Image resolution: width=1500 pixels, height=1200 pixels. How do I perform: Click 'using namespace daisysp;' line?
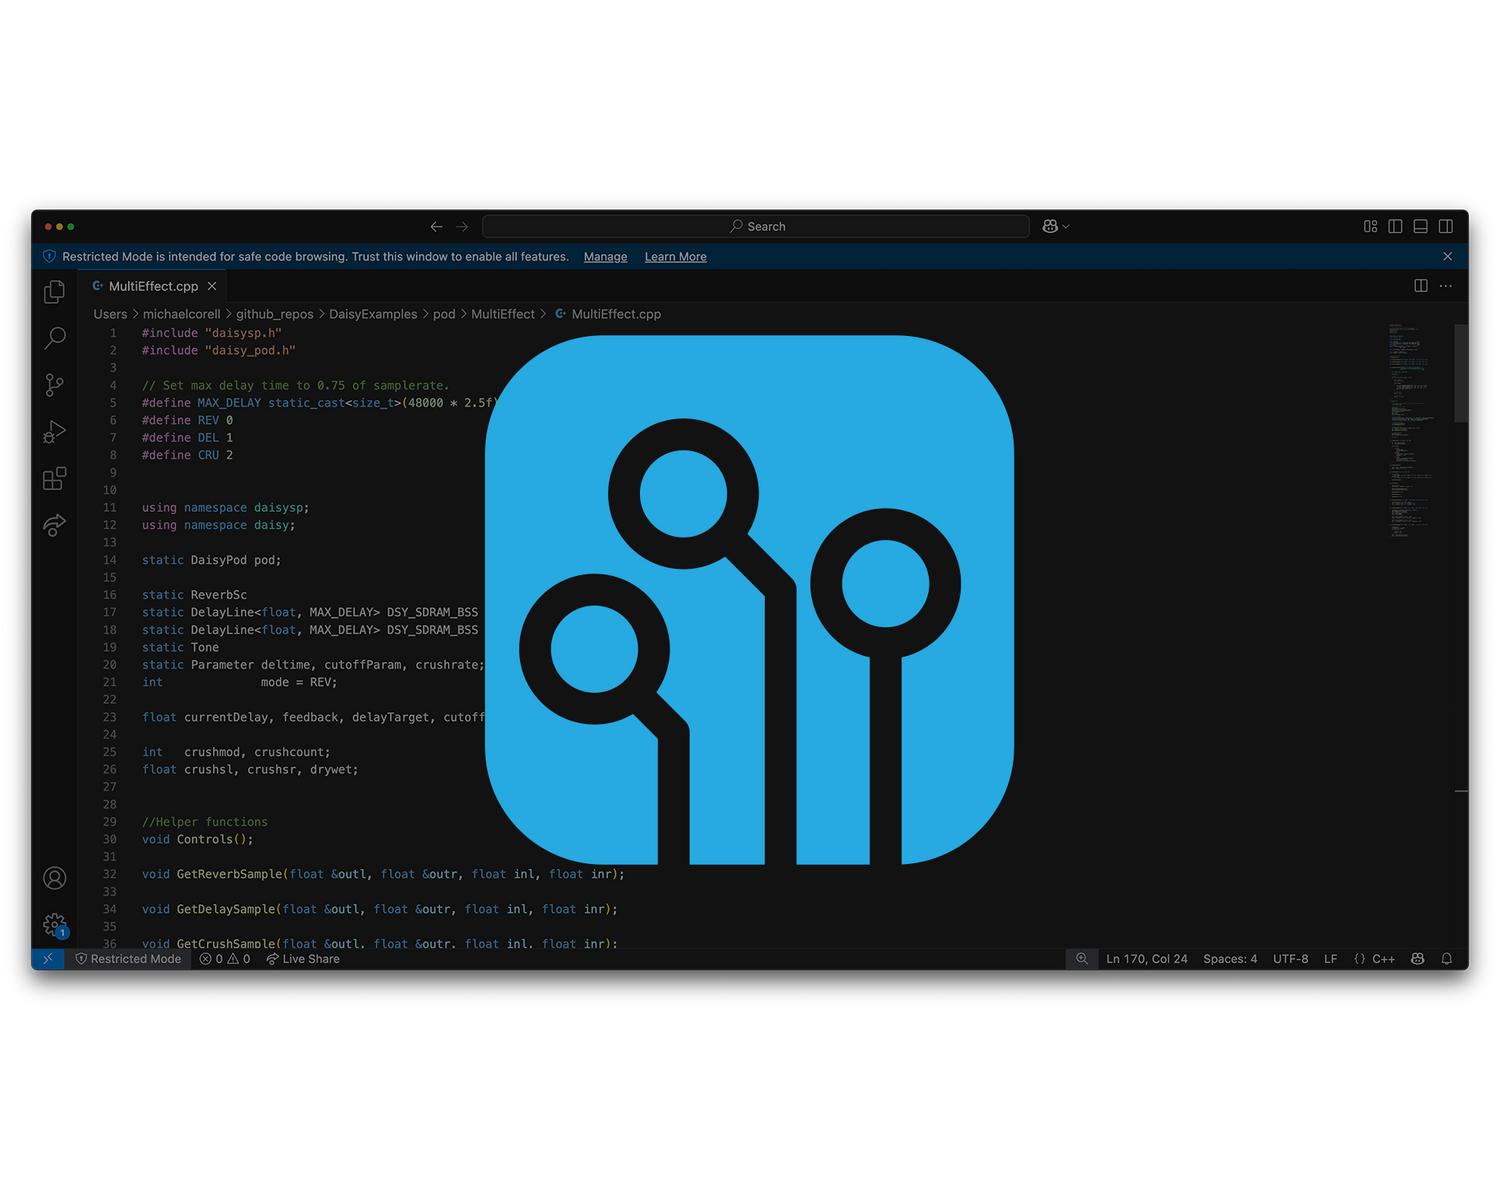click(225, 508)
